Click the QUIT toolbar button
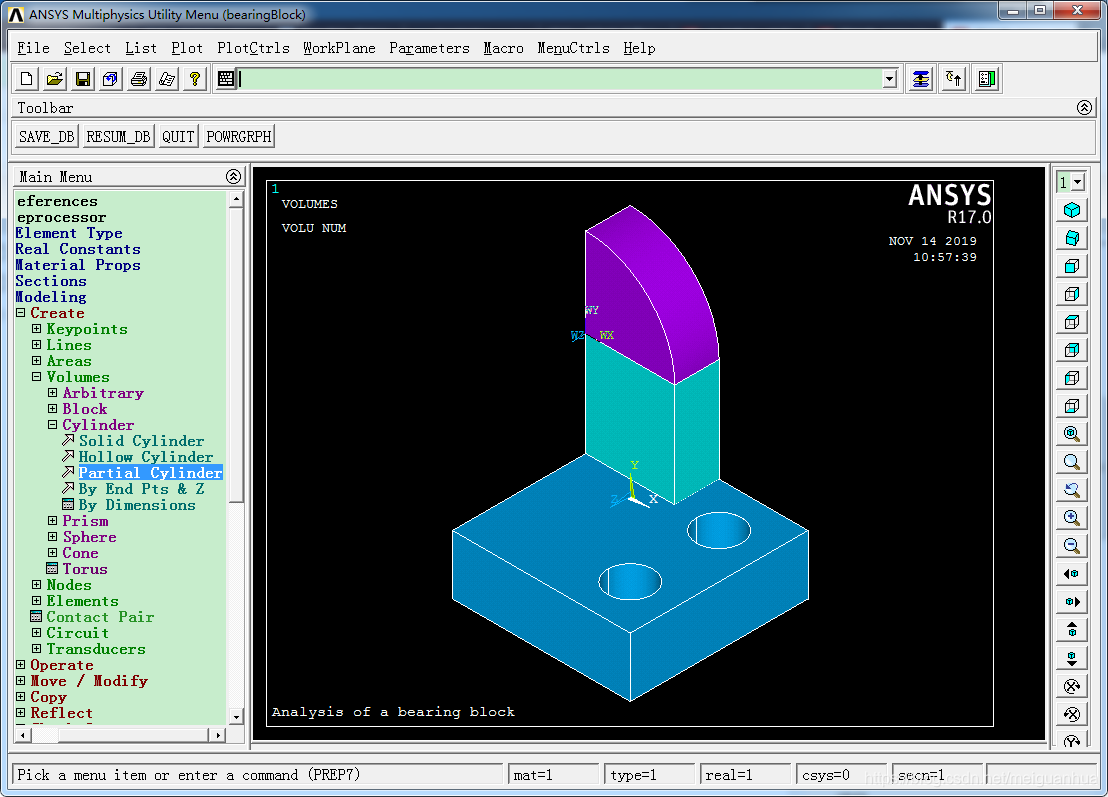 coord(178,136)
